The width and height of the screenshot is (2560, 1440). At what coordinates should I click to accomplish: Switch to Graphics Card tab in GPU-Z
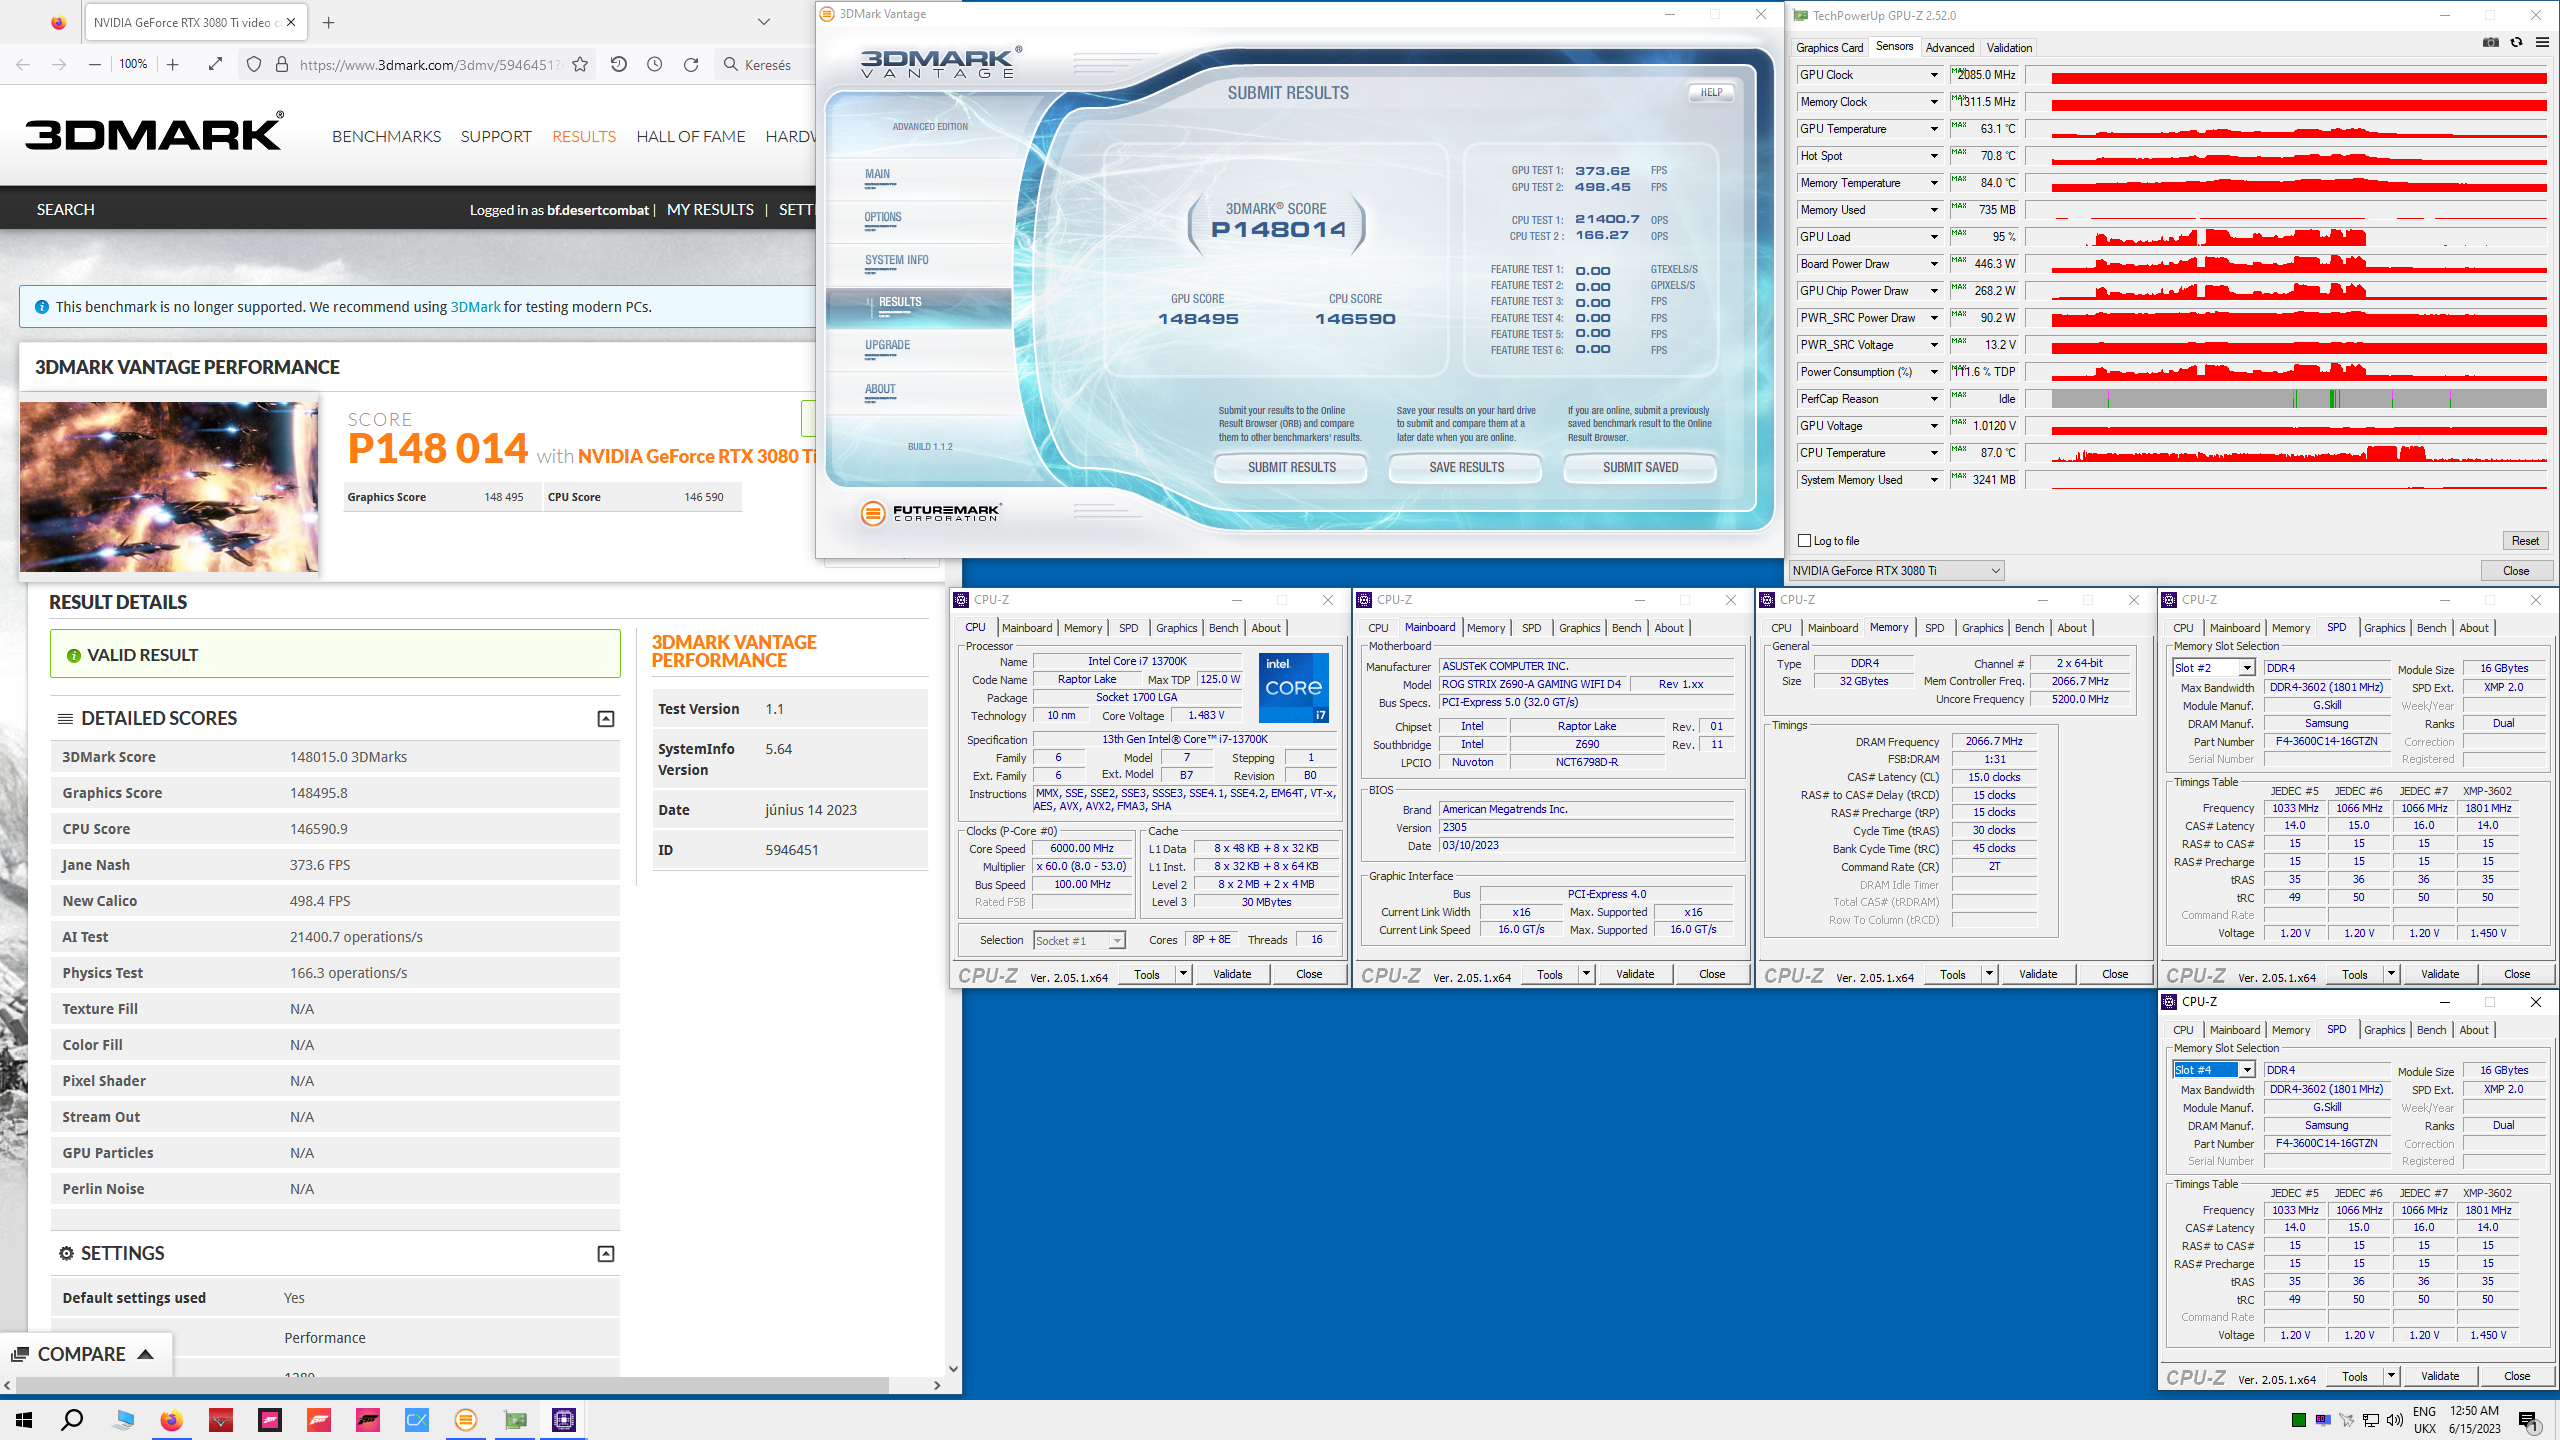pos(1829,48)
